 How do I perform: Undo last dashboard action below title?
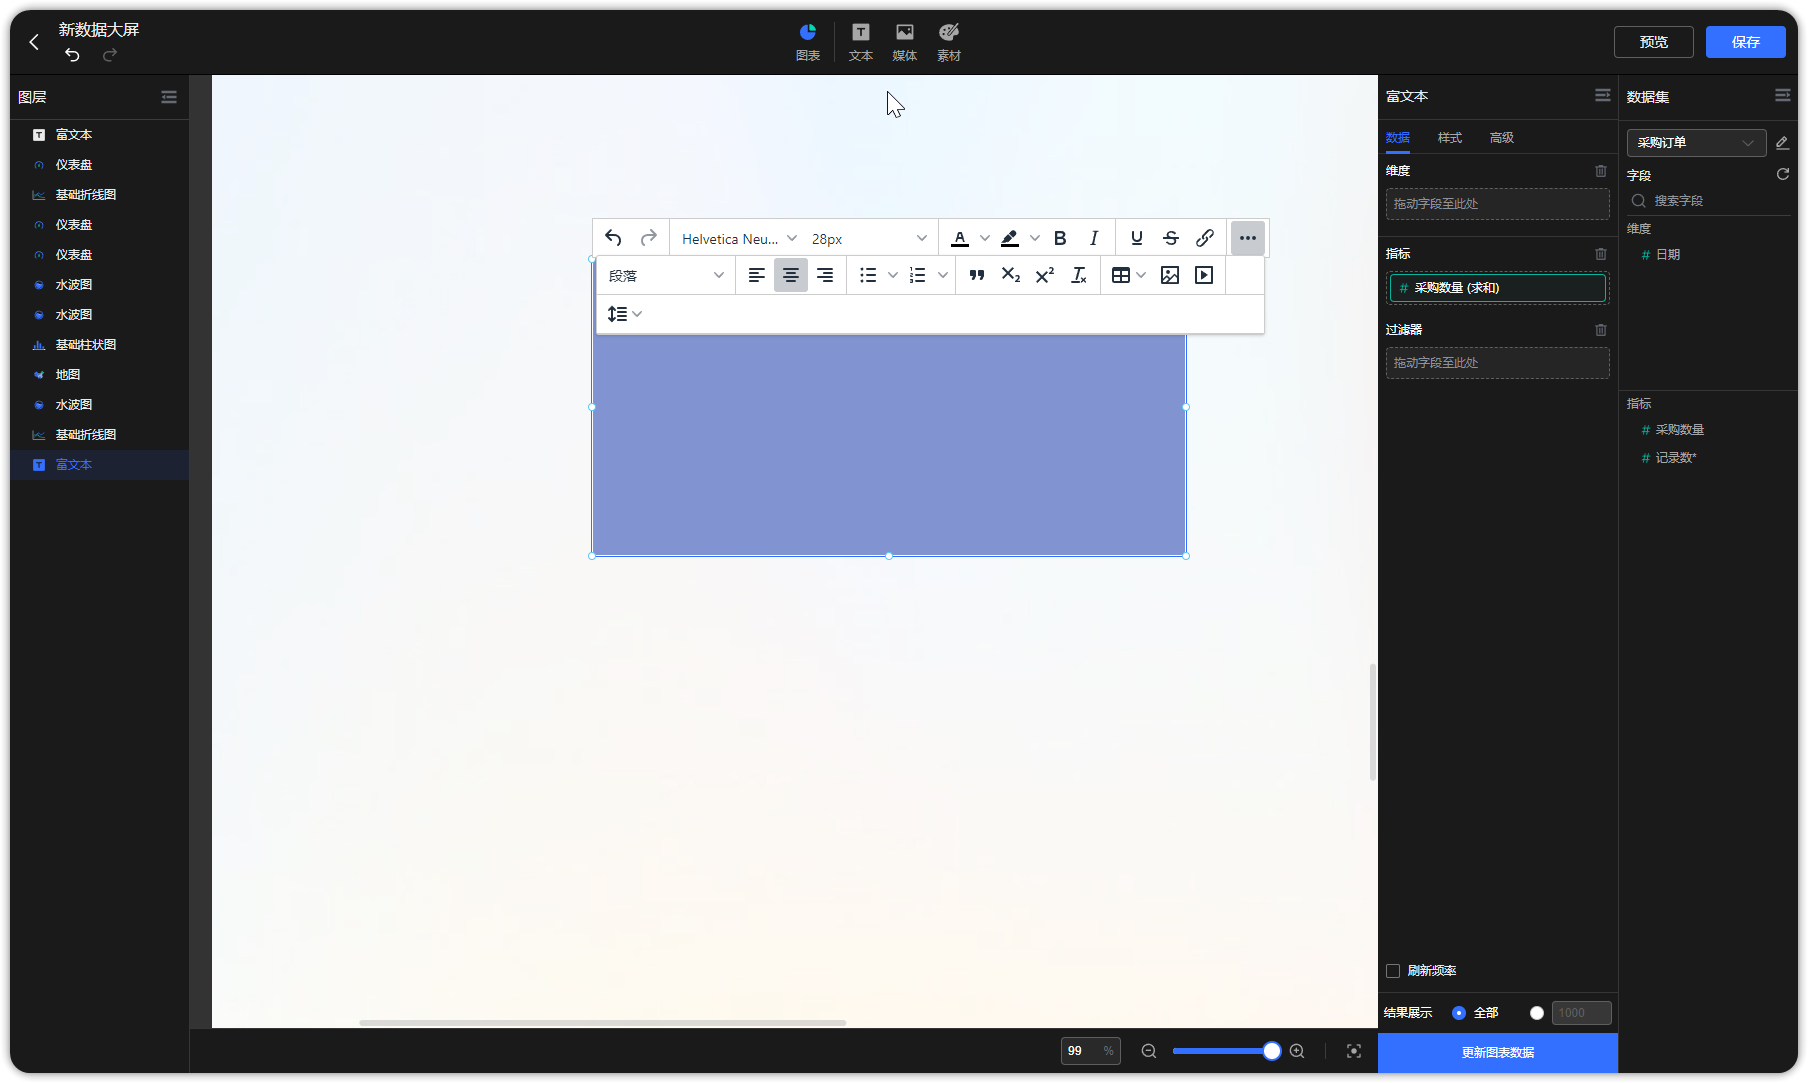(x=72, y=55)
